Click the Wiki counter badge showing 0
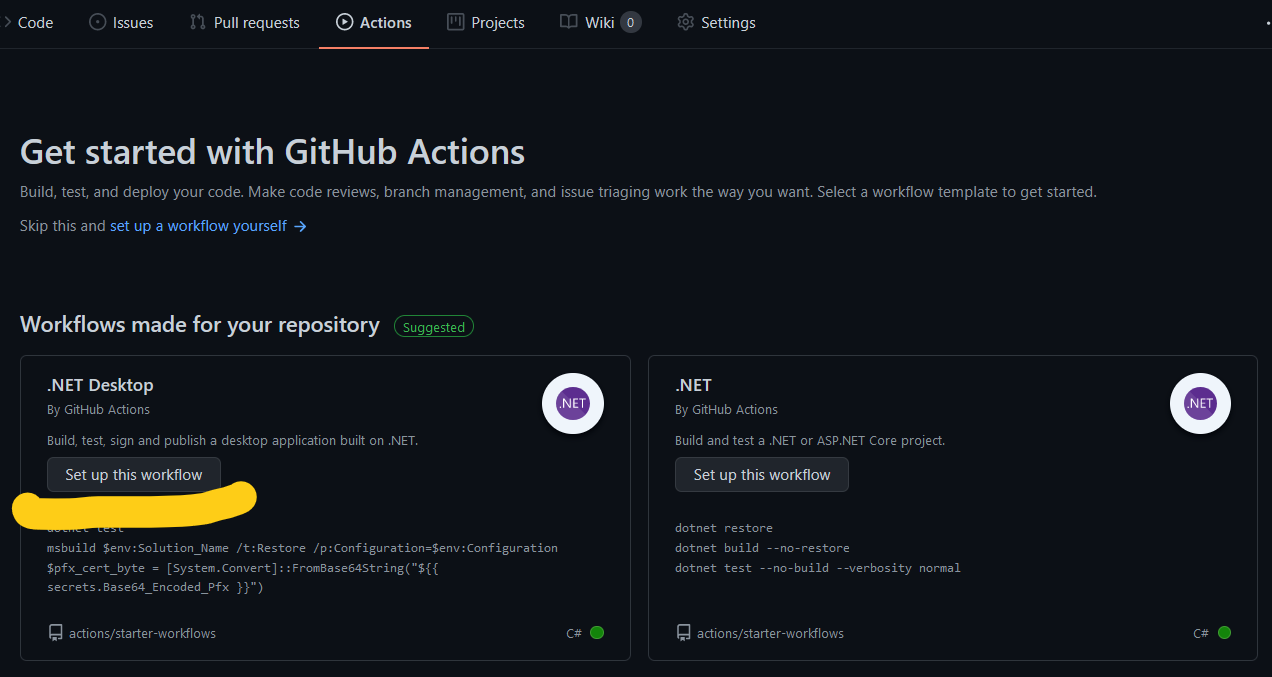 pos(630,22)
